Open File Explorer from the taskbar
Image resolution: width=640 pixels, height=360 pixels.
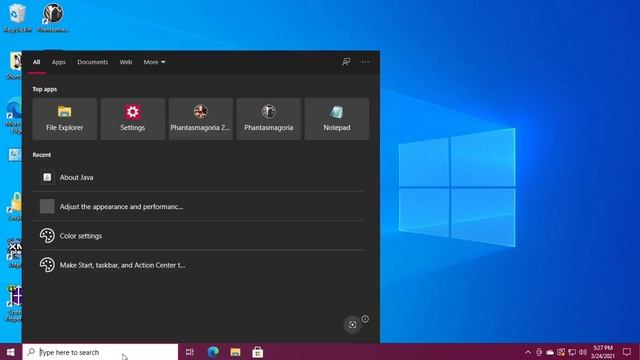coord(235,352)
